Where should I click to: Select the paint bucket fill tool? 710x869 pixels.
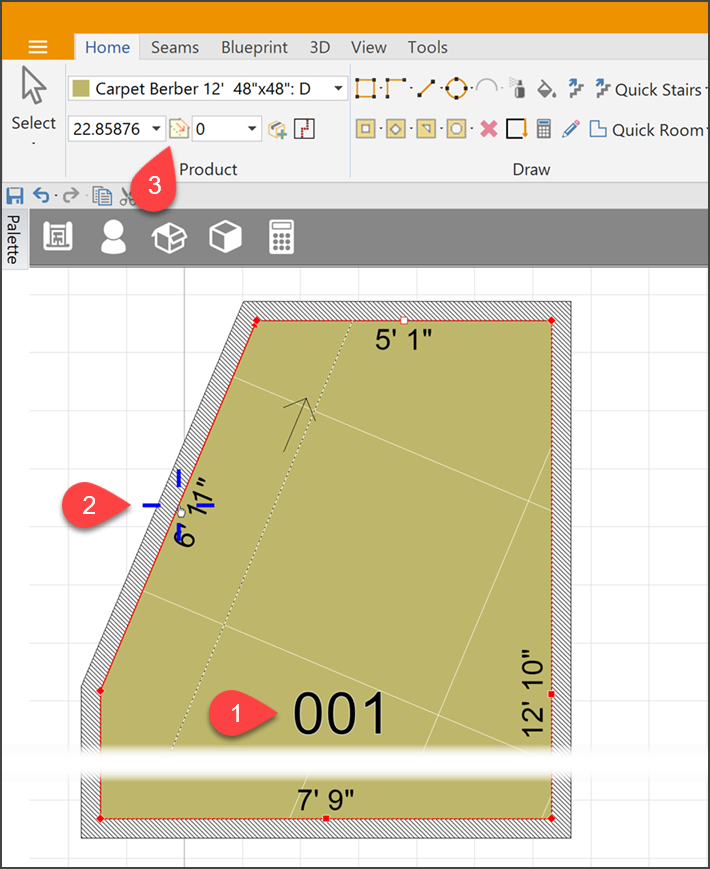(x=546, y=89)
